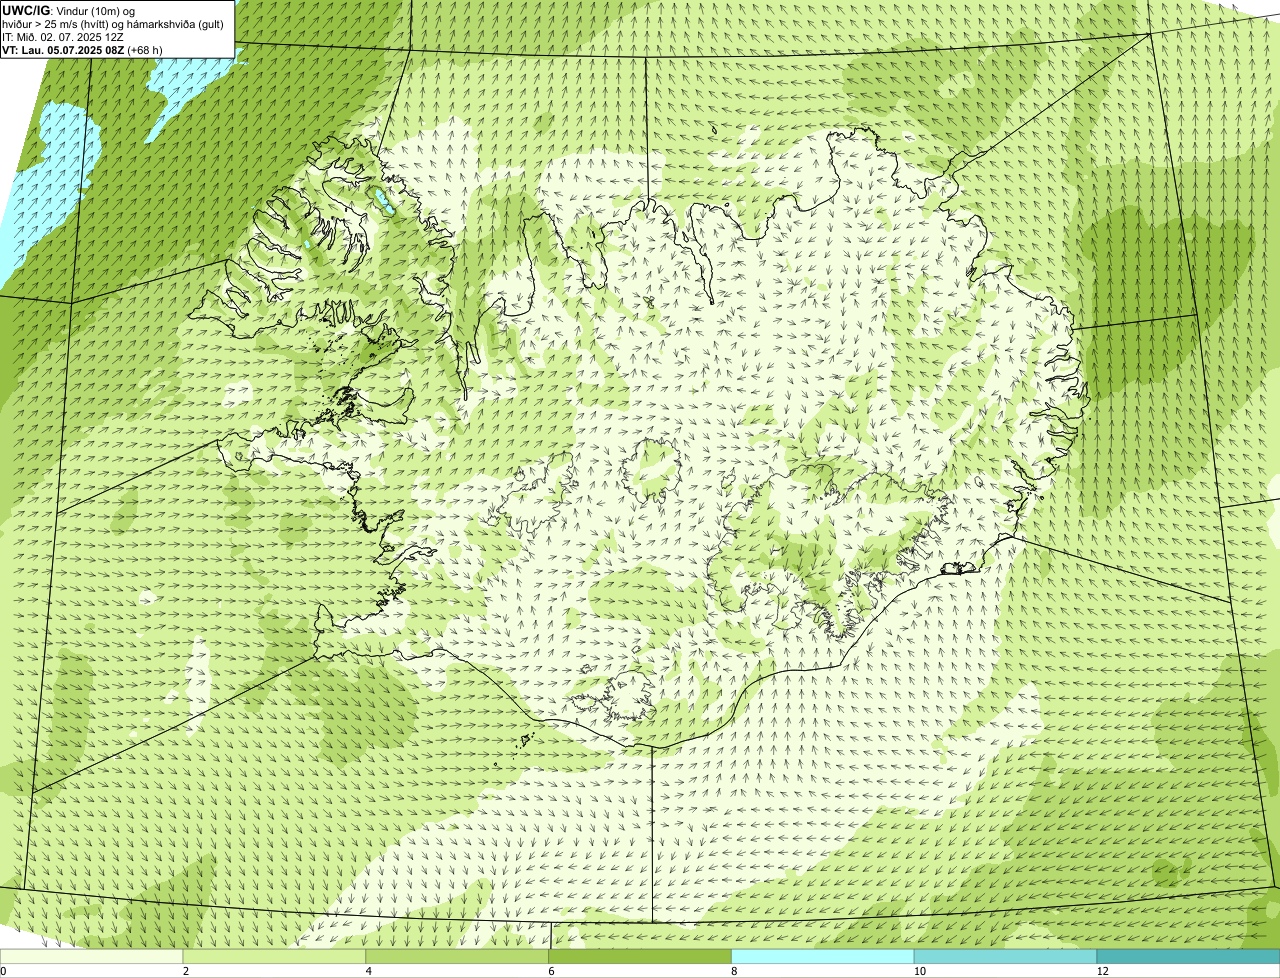The width and height of the screenshot is (1280, 978).
Task: Click the scale label '4'
Action: (369, 971)
